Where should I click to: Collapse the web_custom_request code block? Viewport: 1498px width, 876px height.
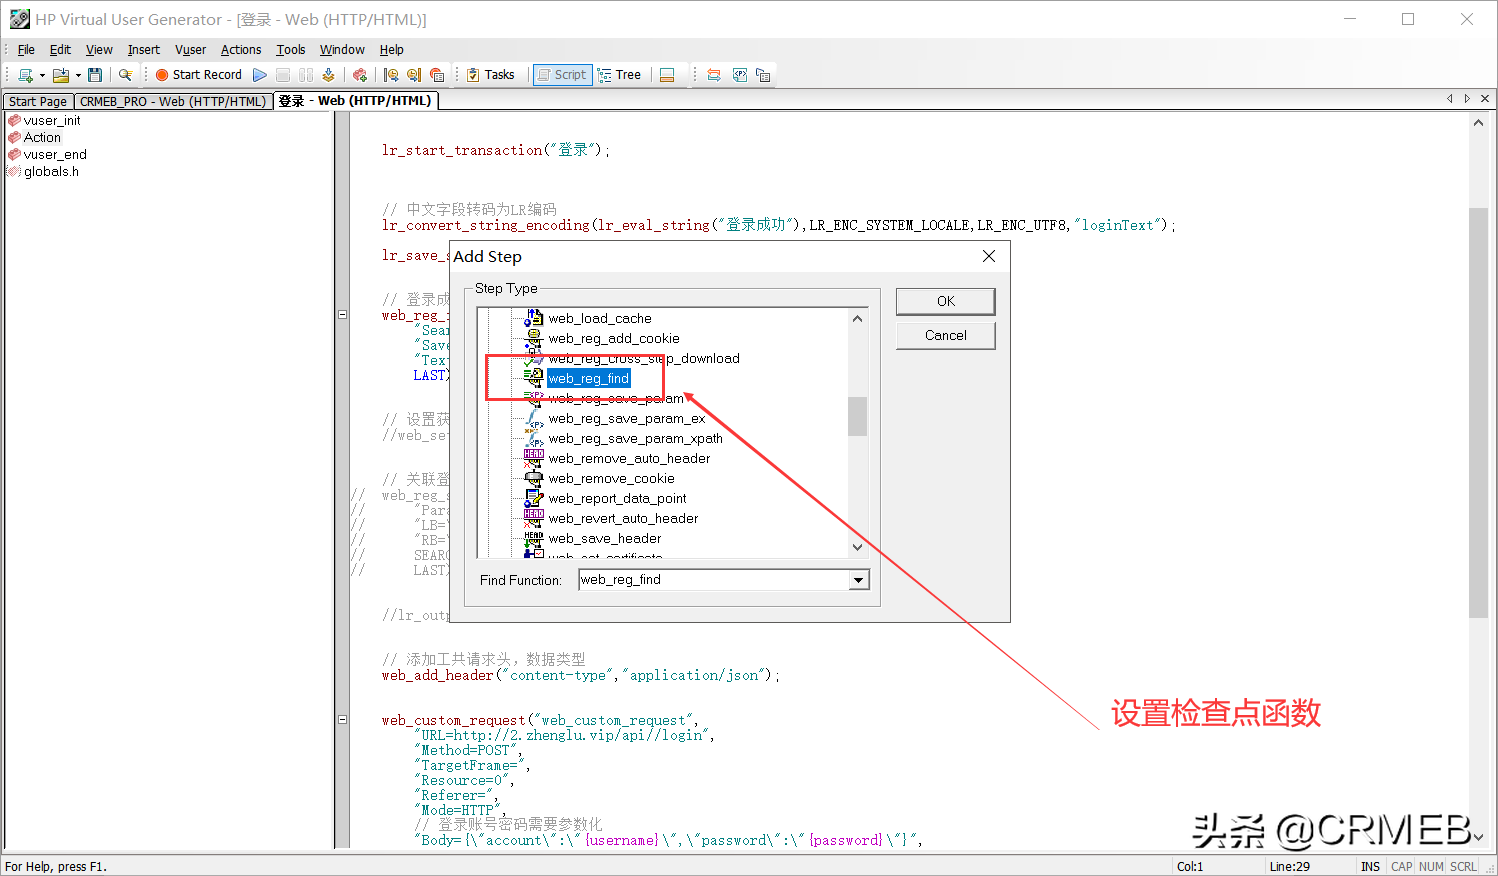(x=342, y=719)
